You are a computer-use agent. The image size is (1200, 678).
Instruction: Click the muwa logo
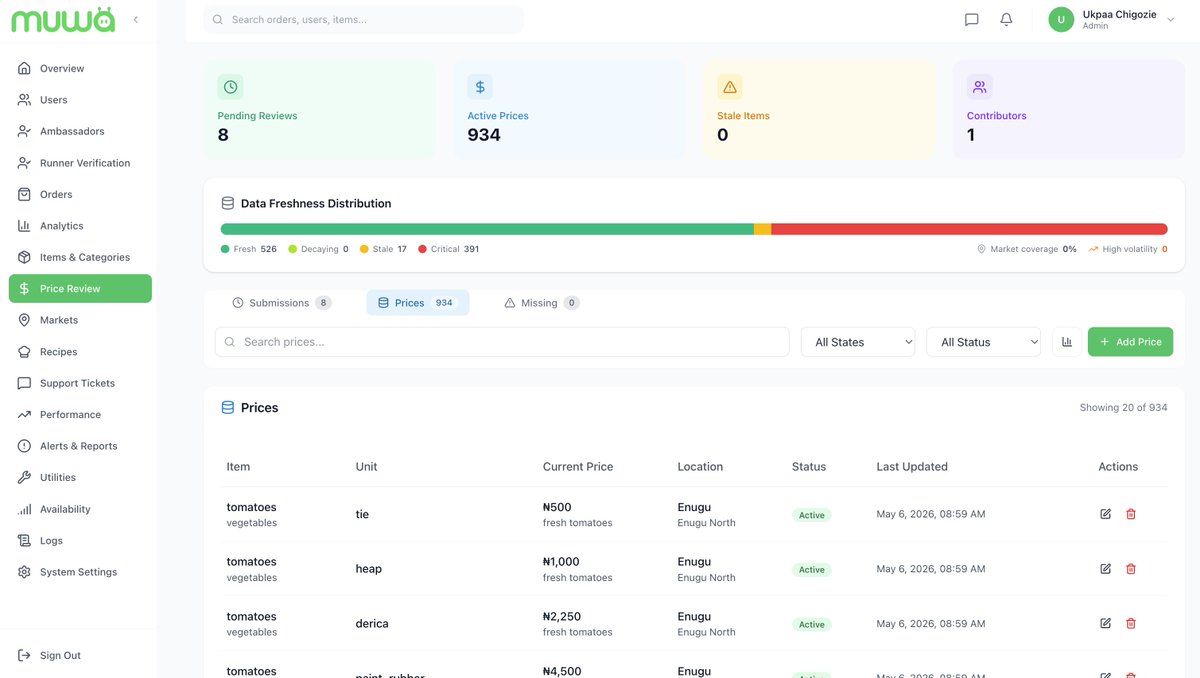[63, 19]
